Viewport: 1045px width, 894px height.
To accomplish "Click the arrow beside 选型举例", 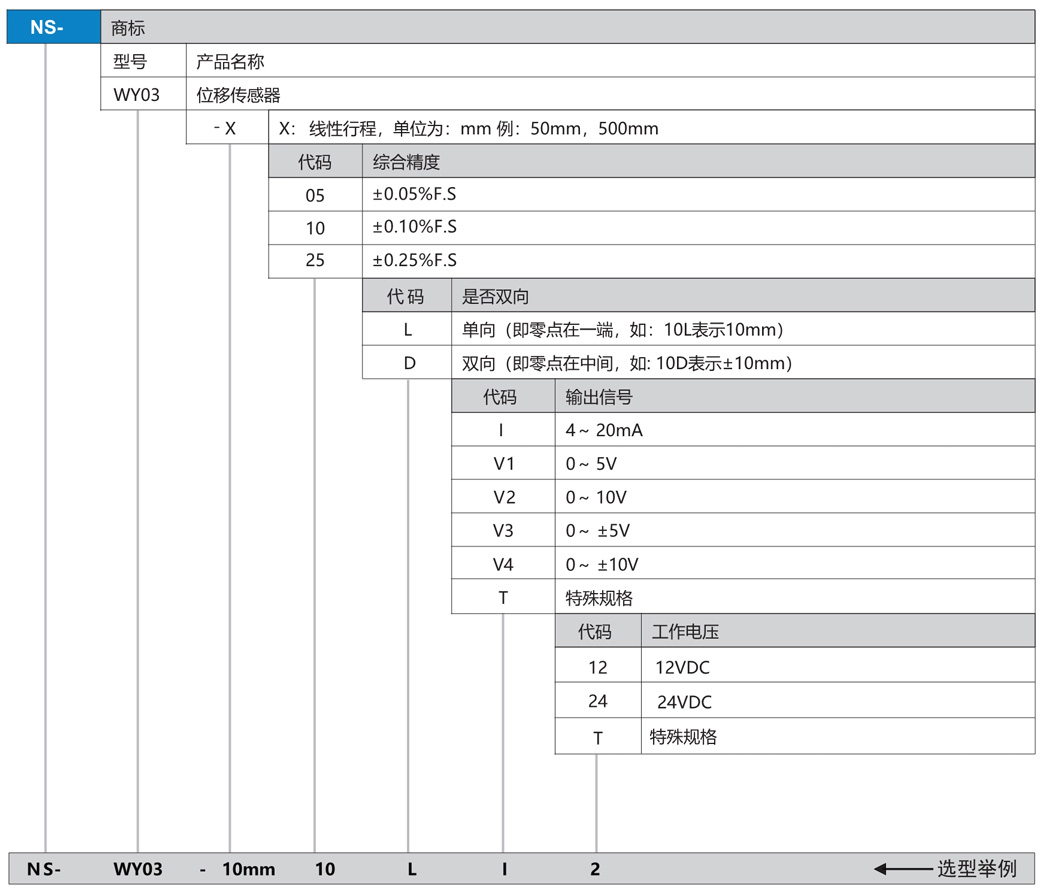I will tap(901, 868).
